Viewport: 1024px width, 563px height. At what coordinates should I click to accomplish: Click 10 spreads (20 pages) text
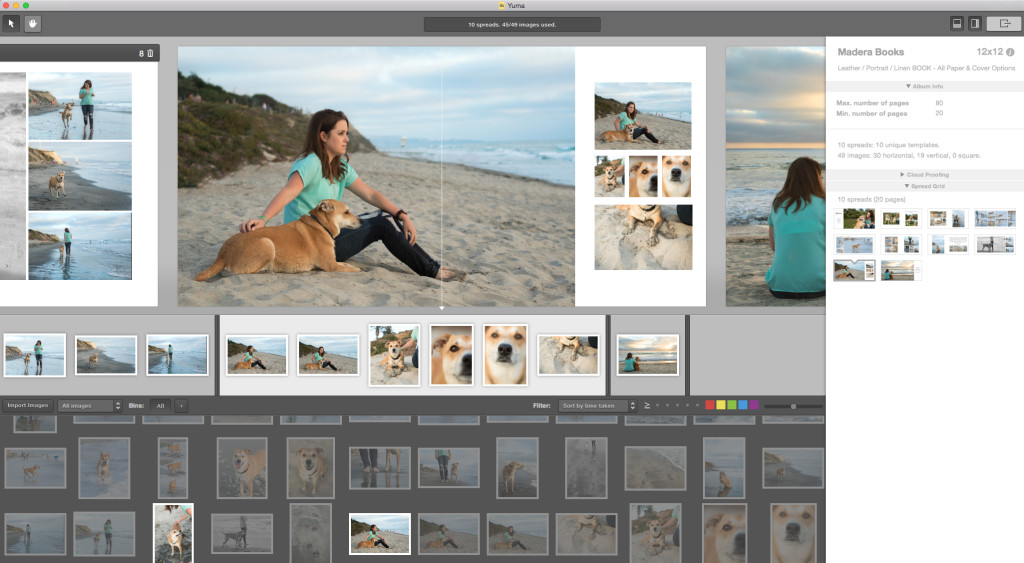871,199
